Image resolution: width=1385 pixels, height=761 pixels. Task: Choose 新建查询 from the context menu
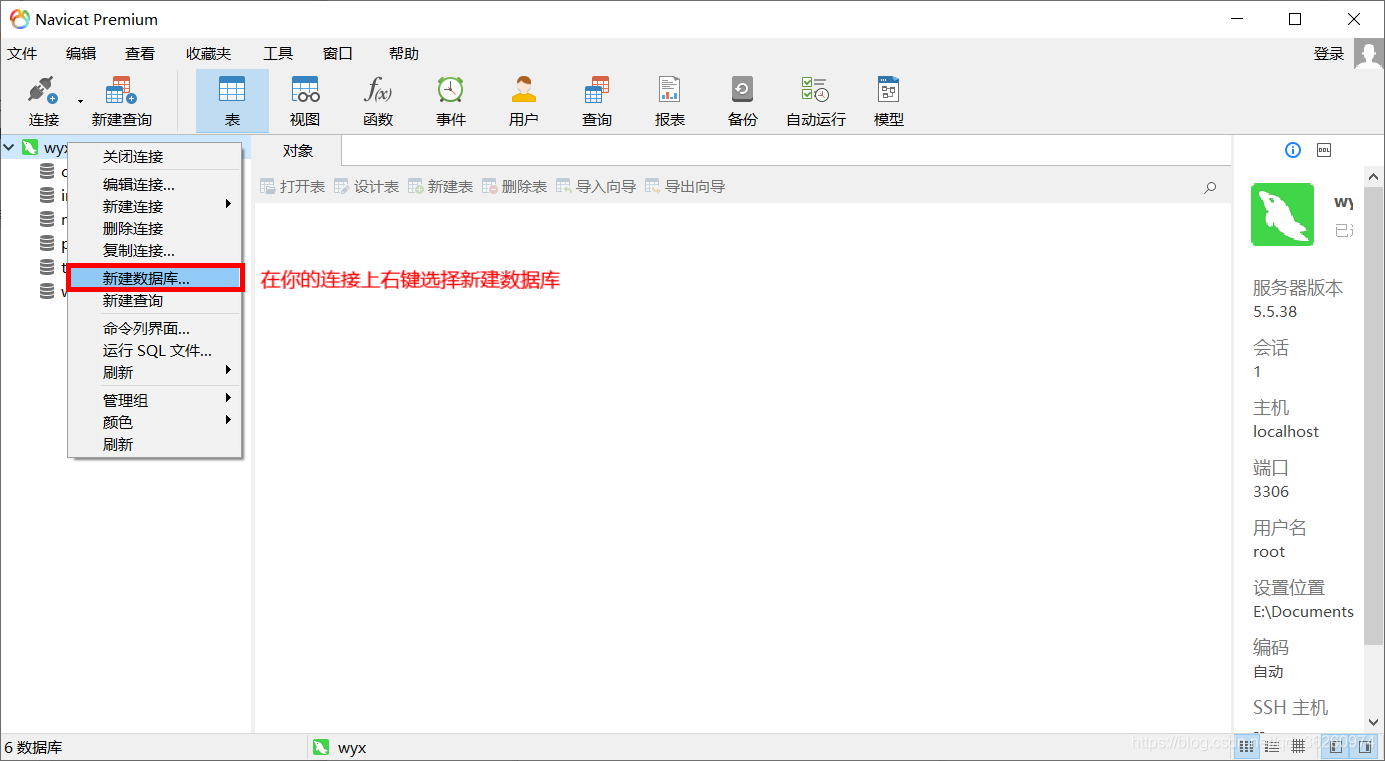pyautogui.click(x=155, y=300)
